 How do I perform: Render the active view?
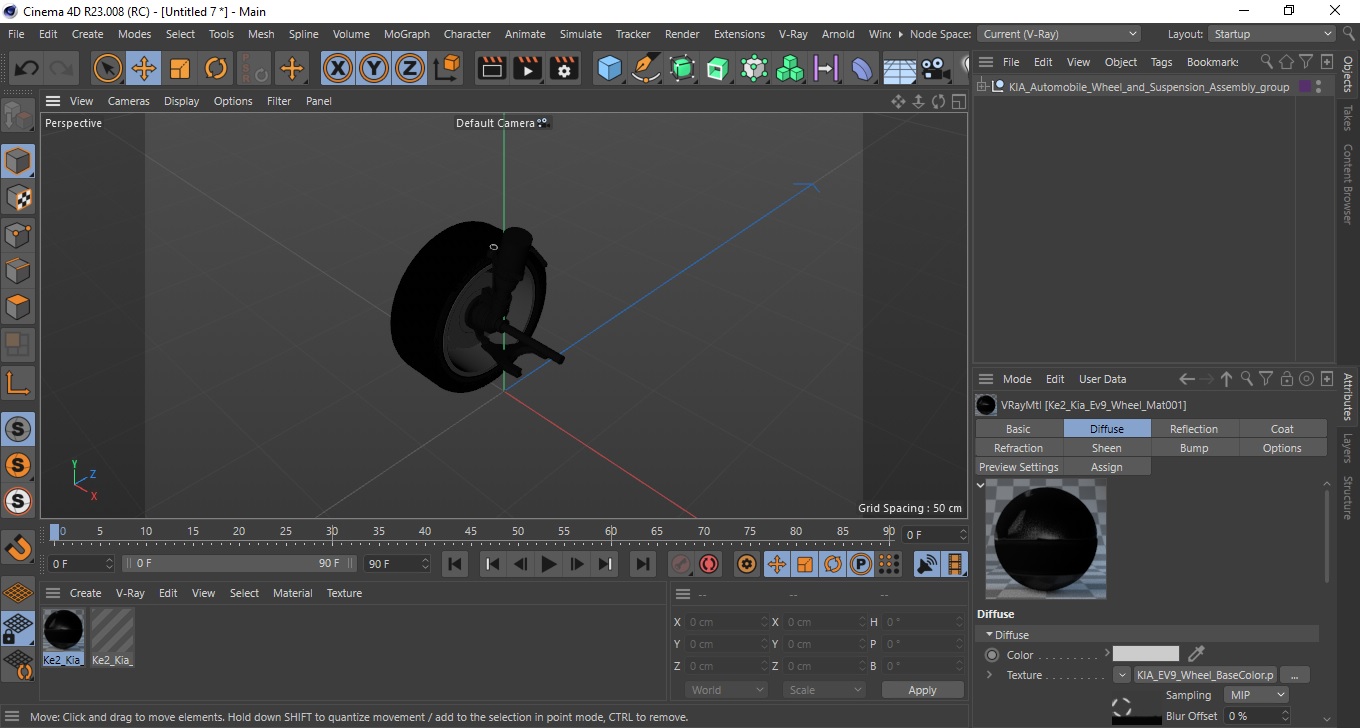[x=492, y=69]
